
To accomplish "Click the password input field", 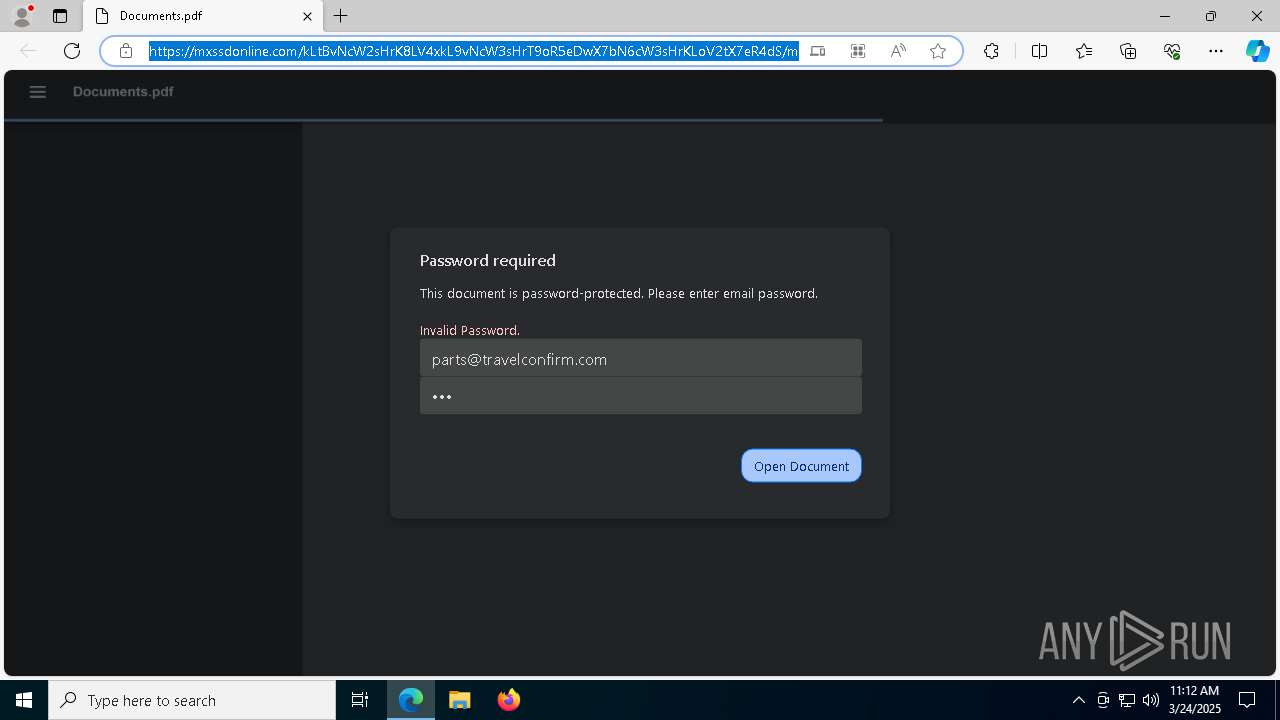I will (x=641, y=396).
